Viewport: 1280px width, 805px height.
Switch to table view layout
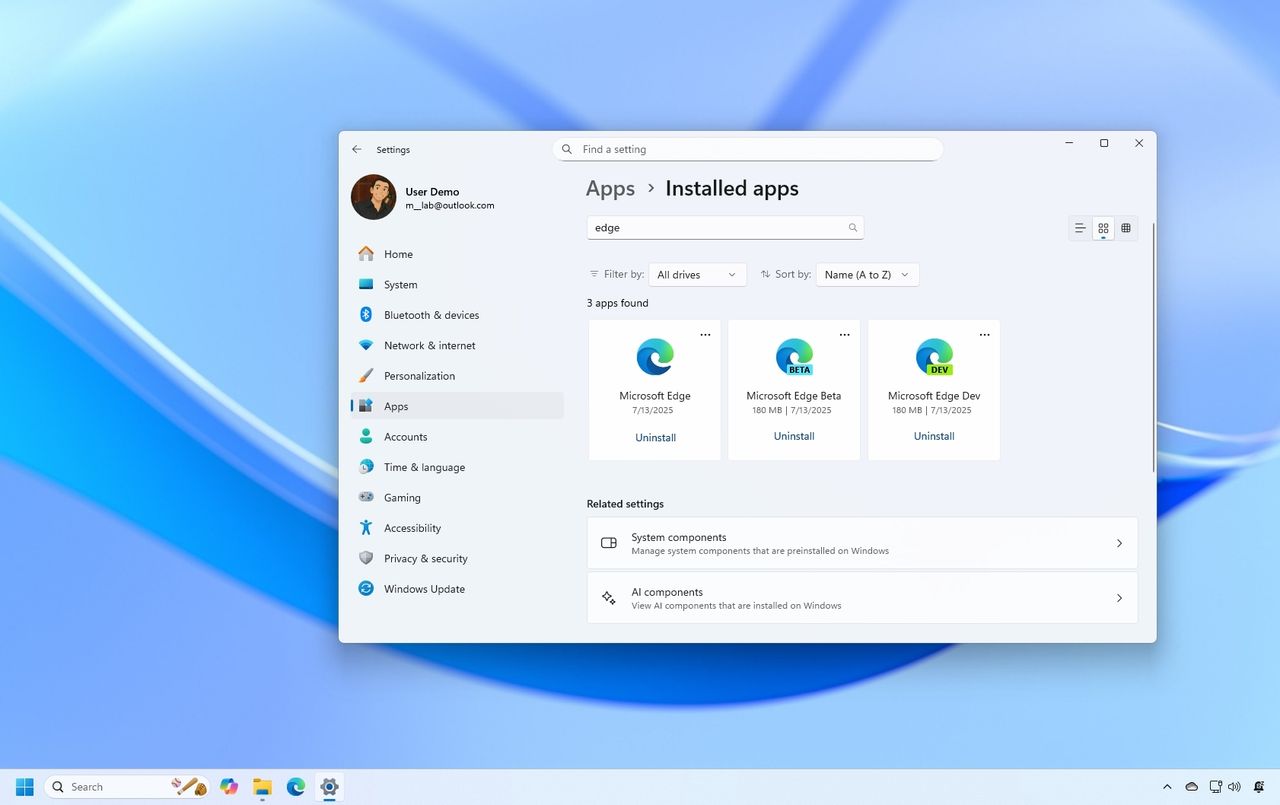[x=1126, y=228]
